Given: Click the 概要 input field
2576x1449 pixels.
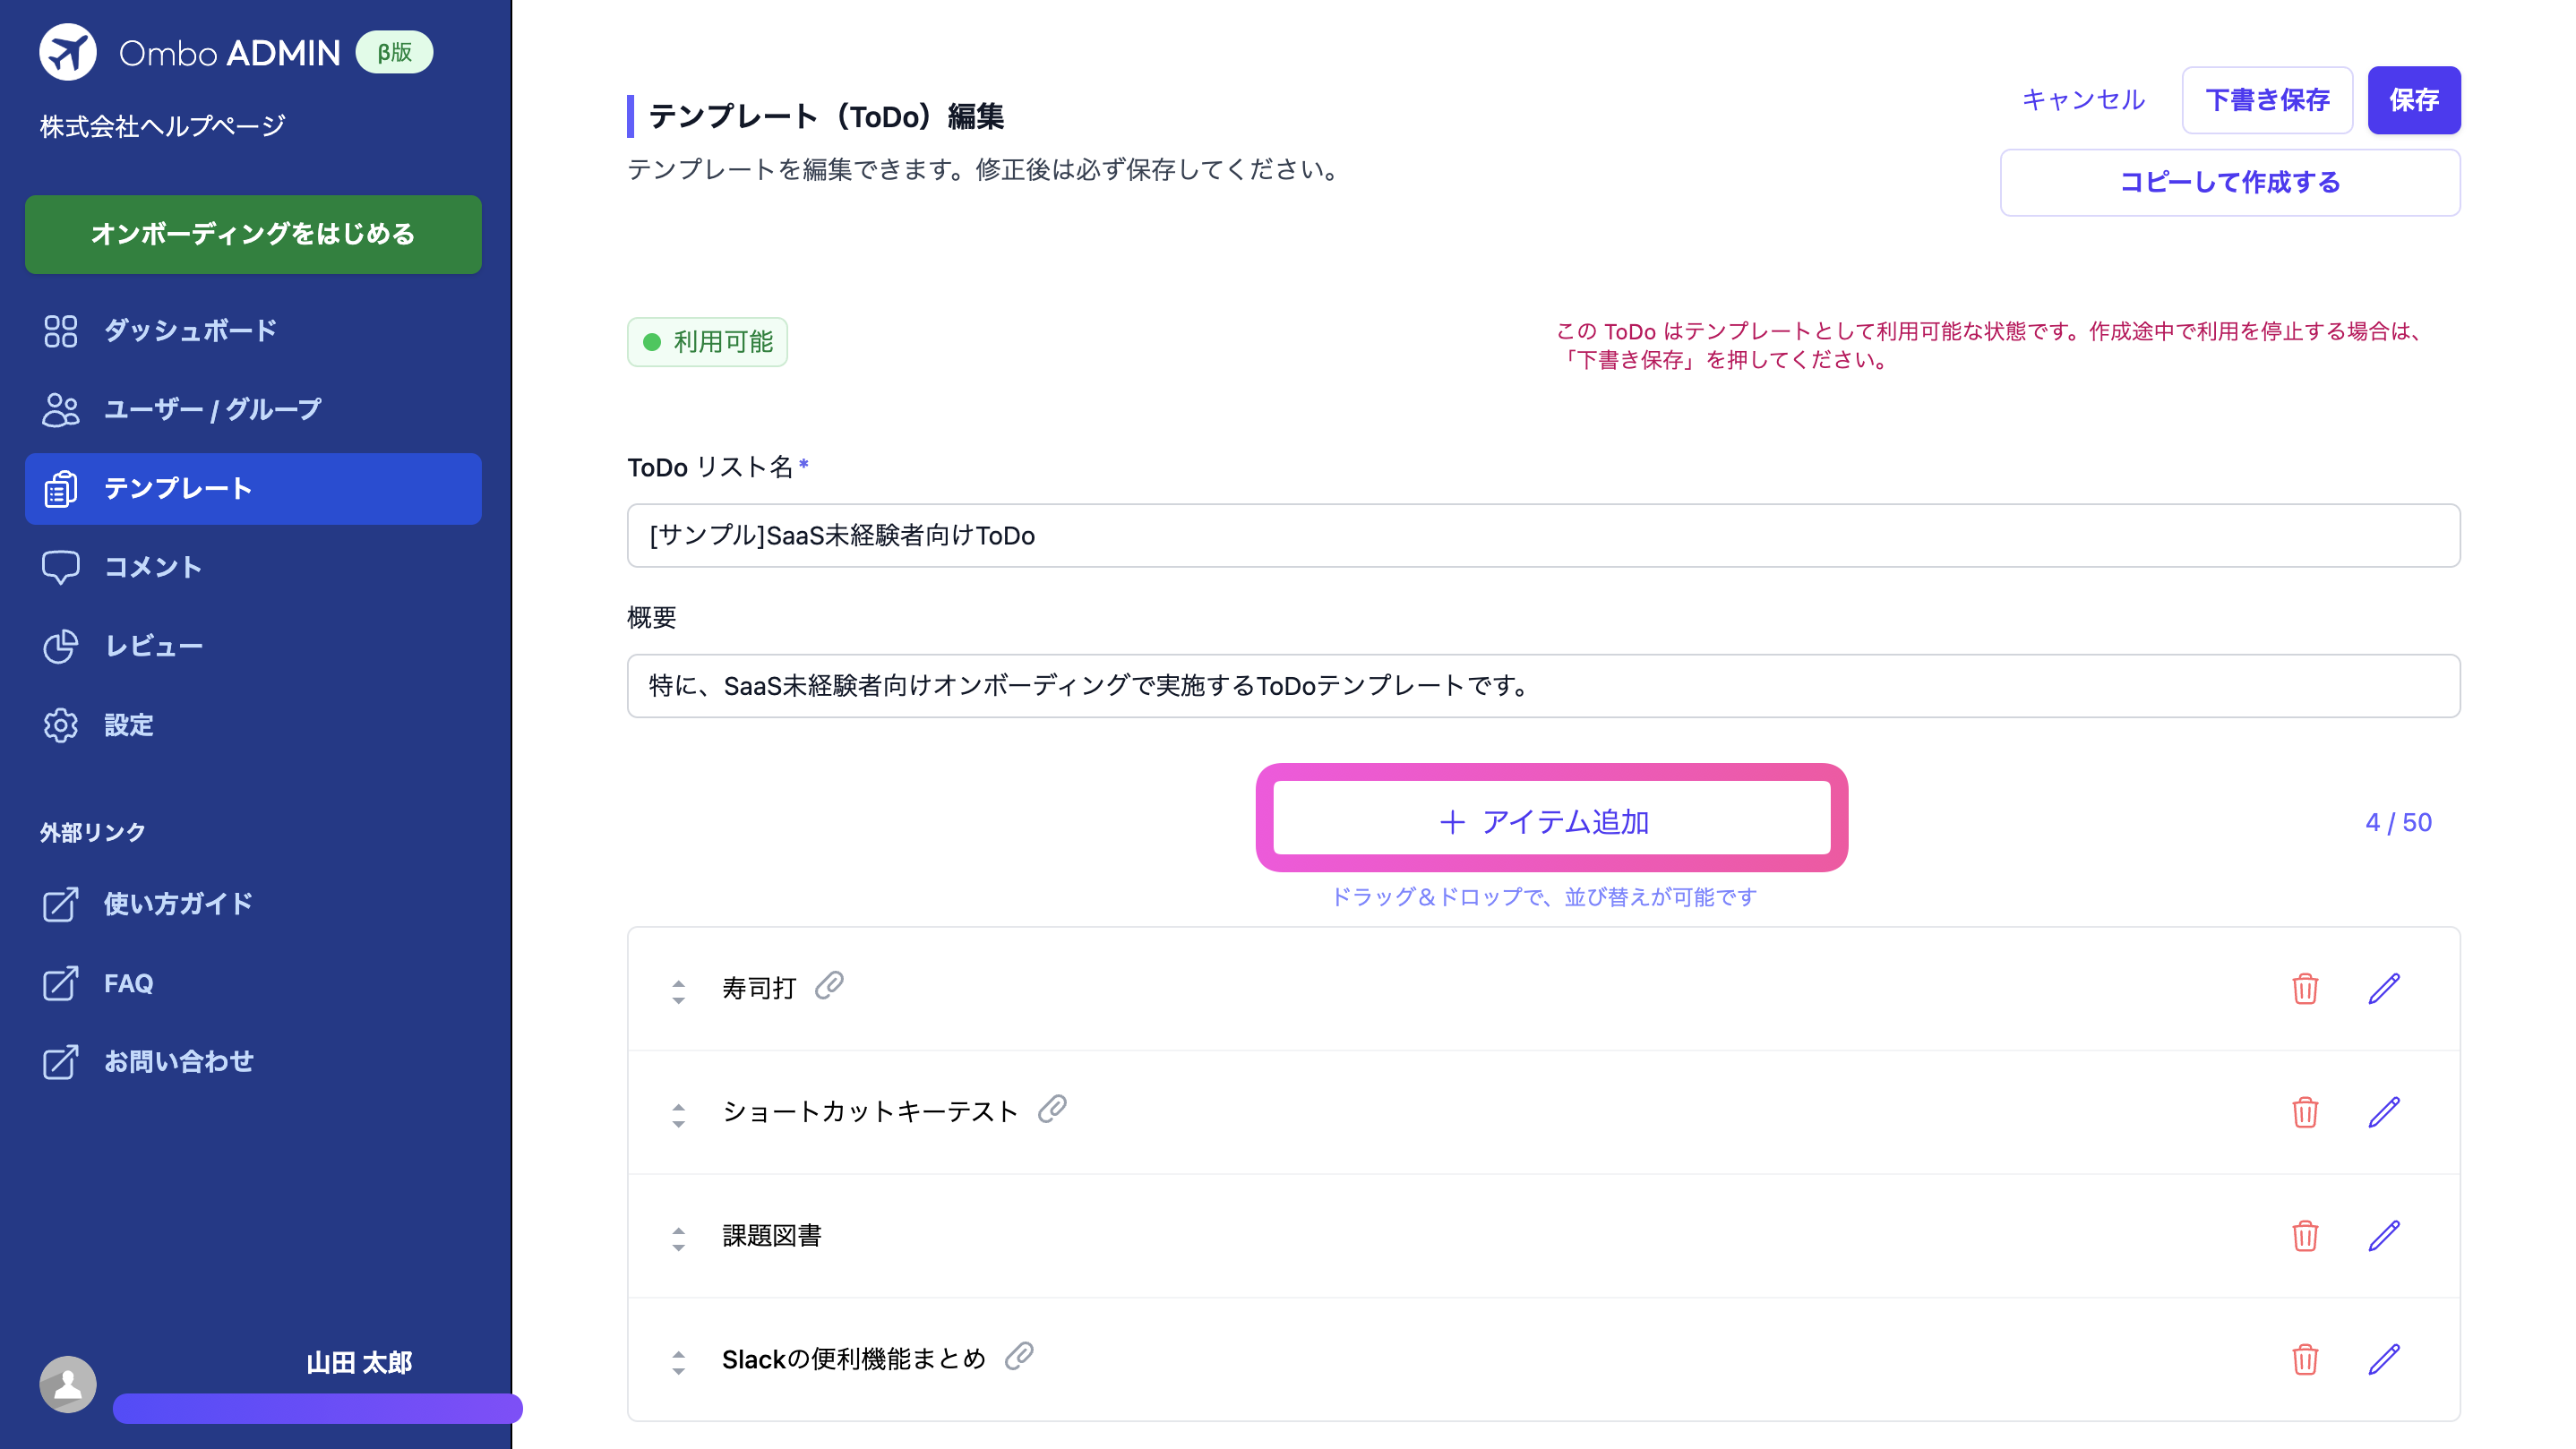Looking at the screenshot, I should 1543,686.
